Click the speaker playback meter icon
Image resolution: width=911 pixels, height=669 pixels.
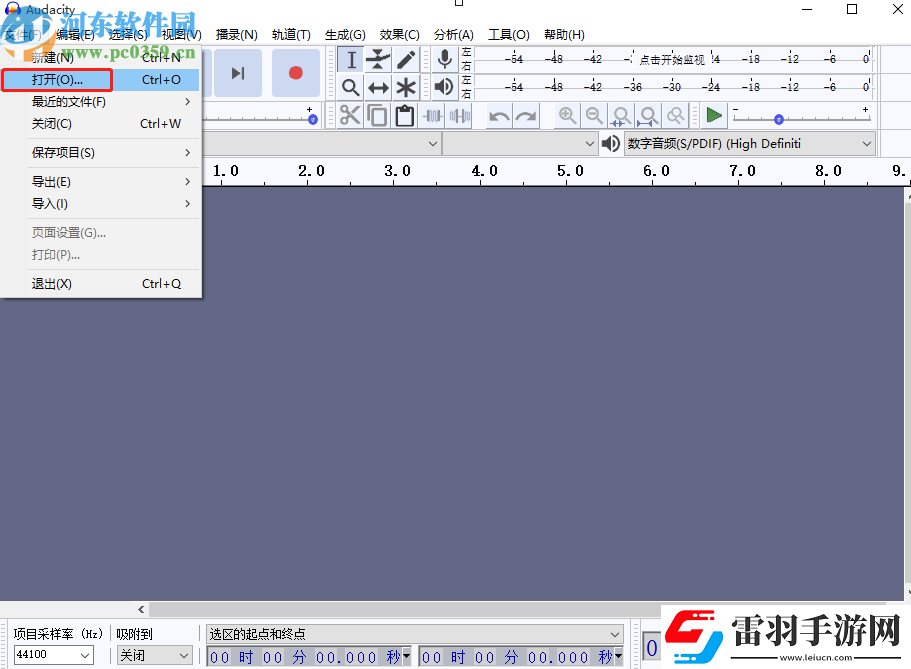tap(444, 87)
